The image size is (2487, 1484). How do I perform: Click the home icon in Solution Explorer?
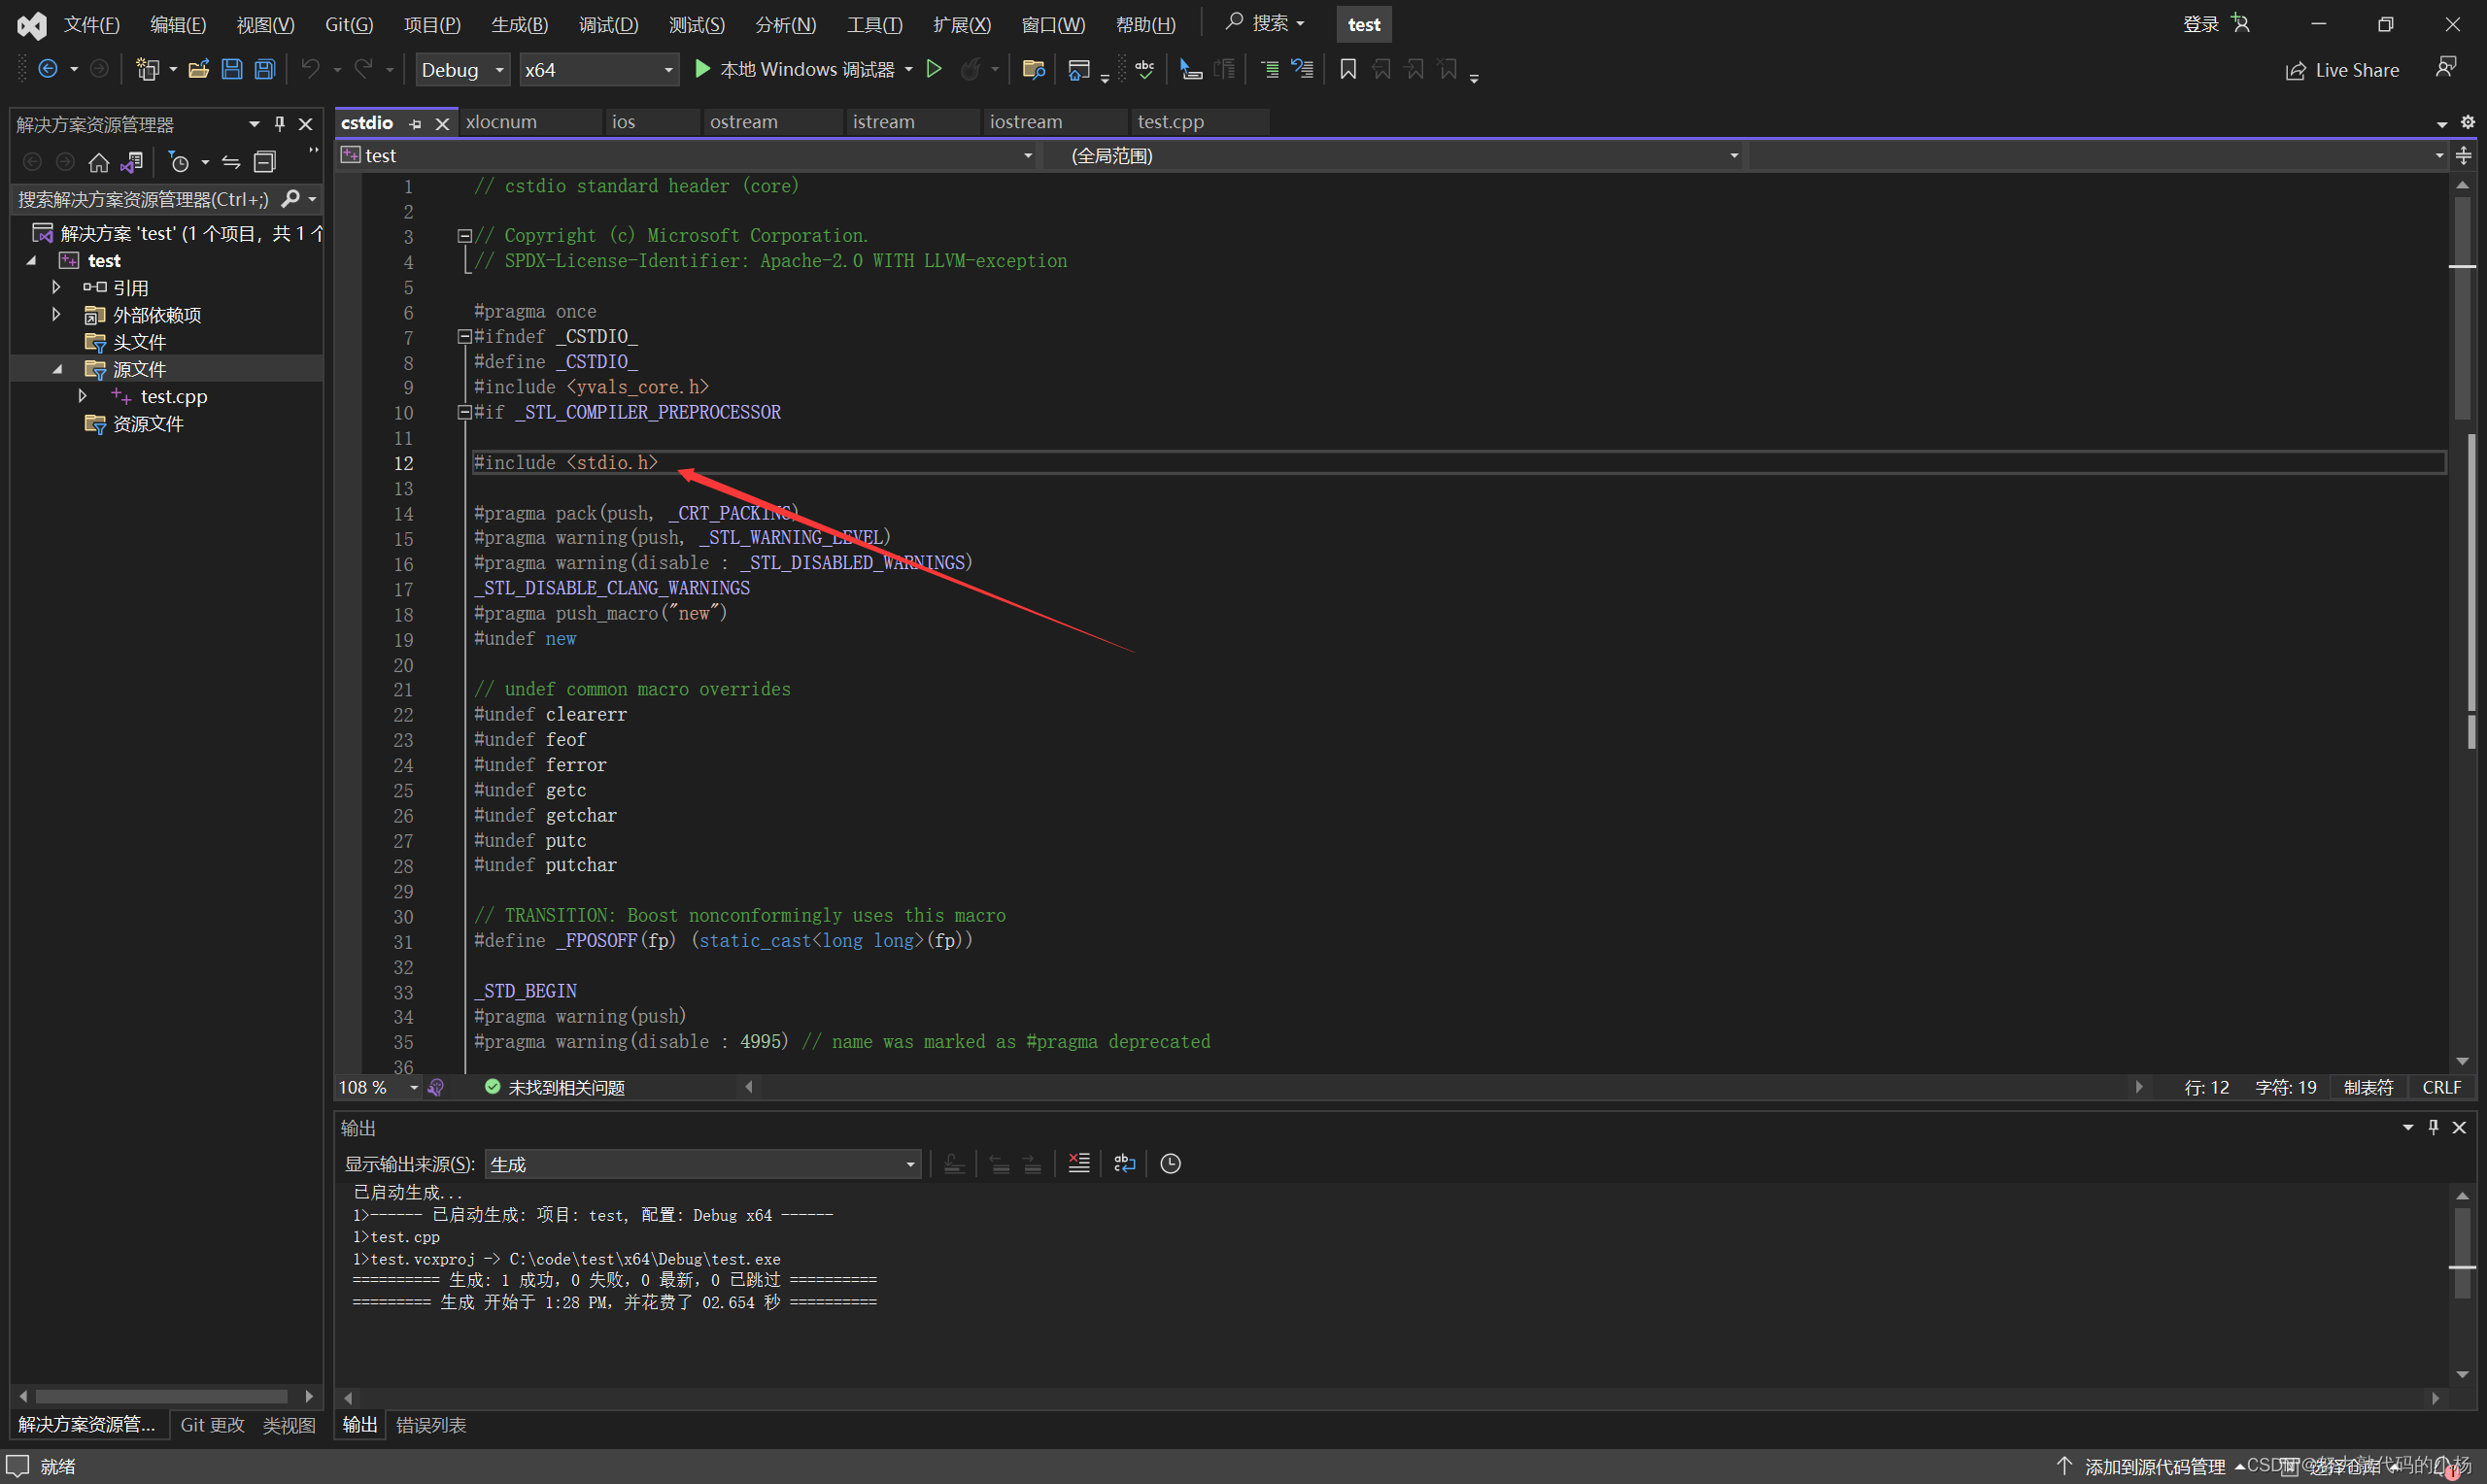coord(98,162)
